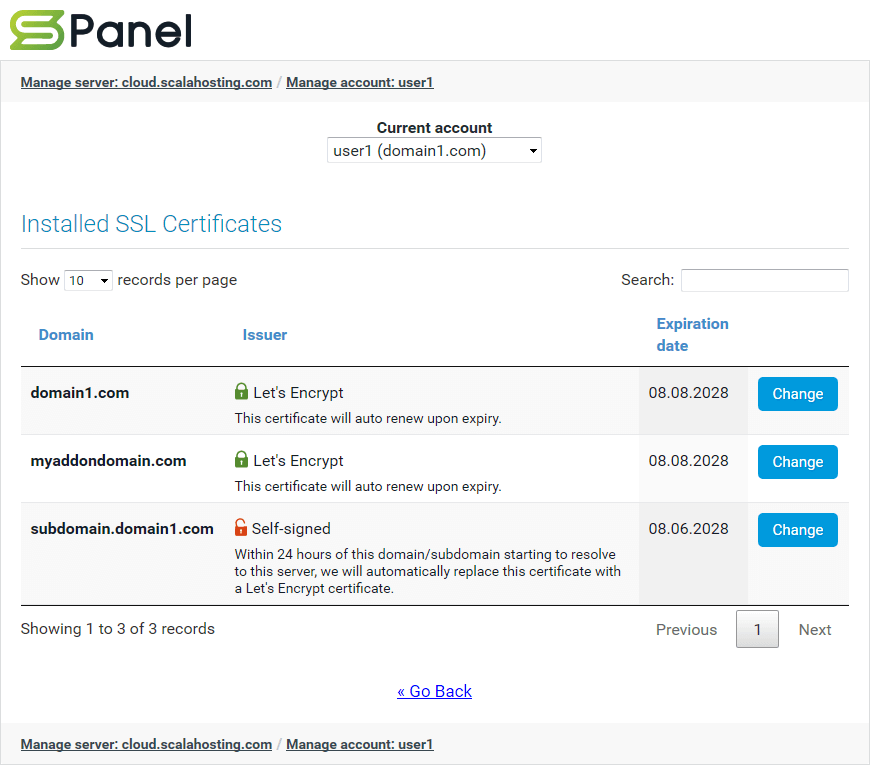The height and width of the screenshot is (765, 870).
Task: Open the Current account dropdown
Action: (434, 151)
